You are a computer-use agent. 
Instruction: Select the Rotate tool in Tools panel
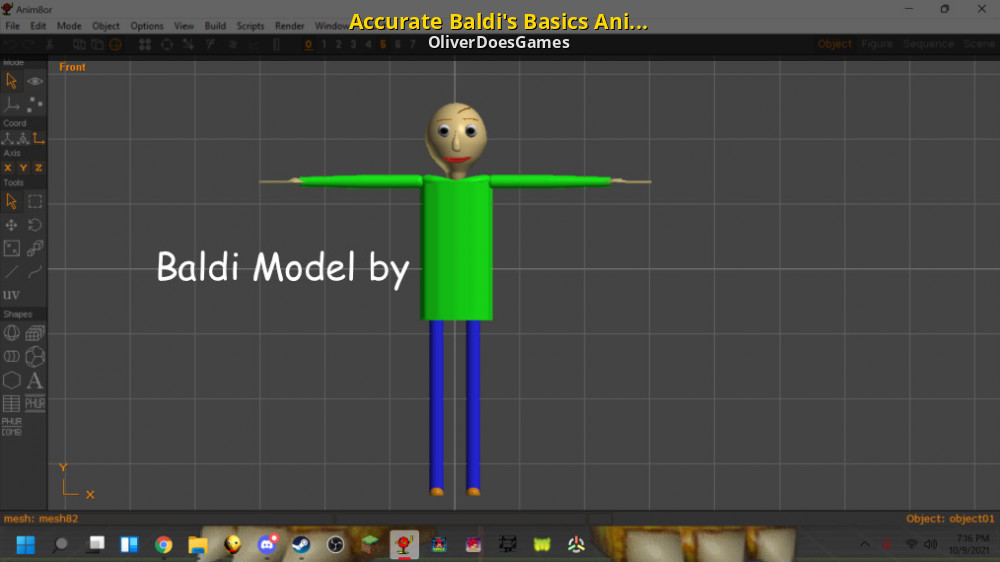click(x=35, y=225)
